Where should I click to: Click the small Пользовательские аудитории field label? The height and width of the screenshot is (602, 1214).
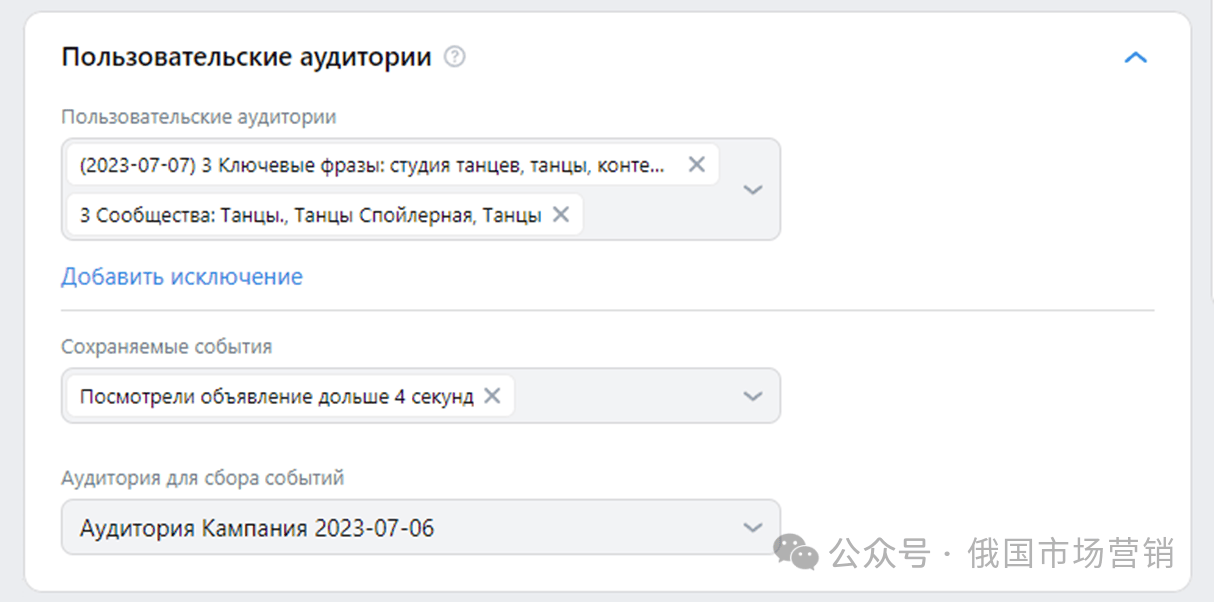coord(198,117)
